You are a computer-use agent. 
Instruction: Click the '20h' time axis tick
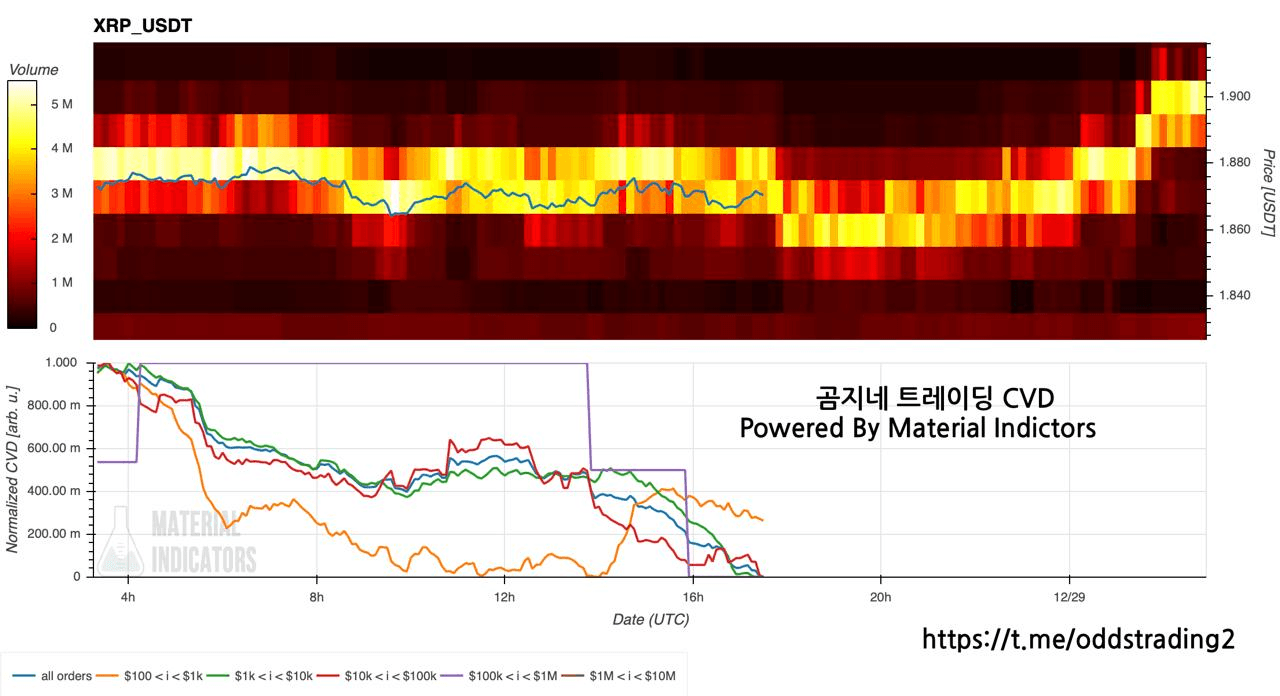point(881,597)
